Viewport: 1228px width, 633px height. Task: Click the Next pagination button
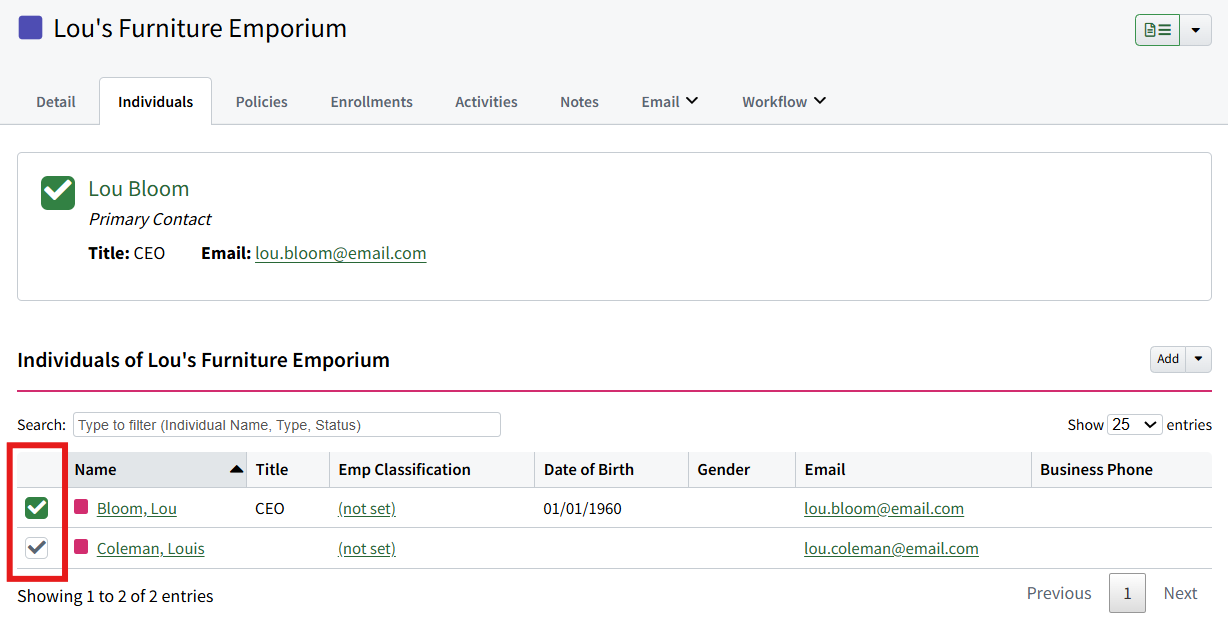click(1180, 593)
